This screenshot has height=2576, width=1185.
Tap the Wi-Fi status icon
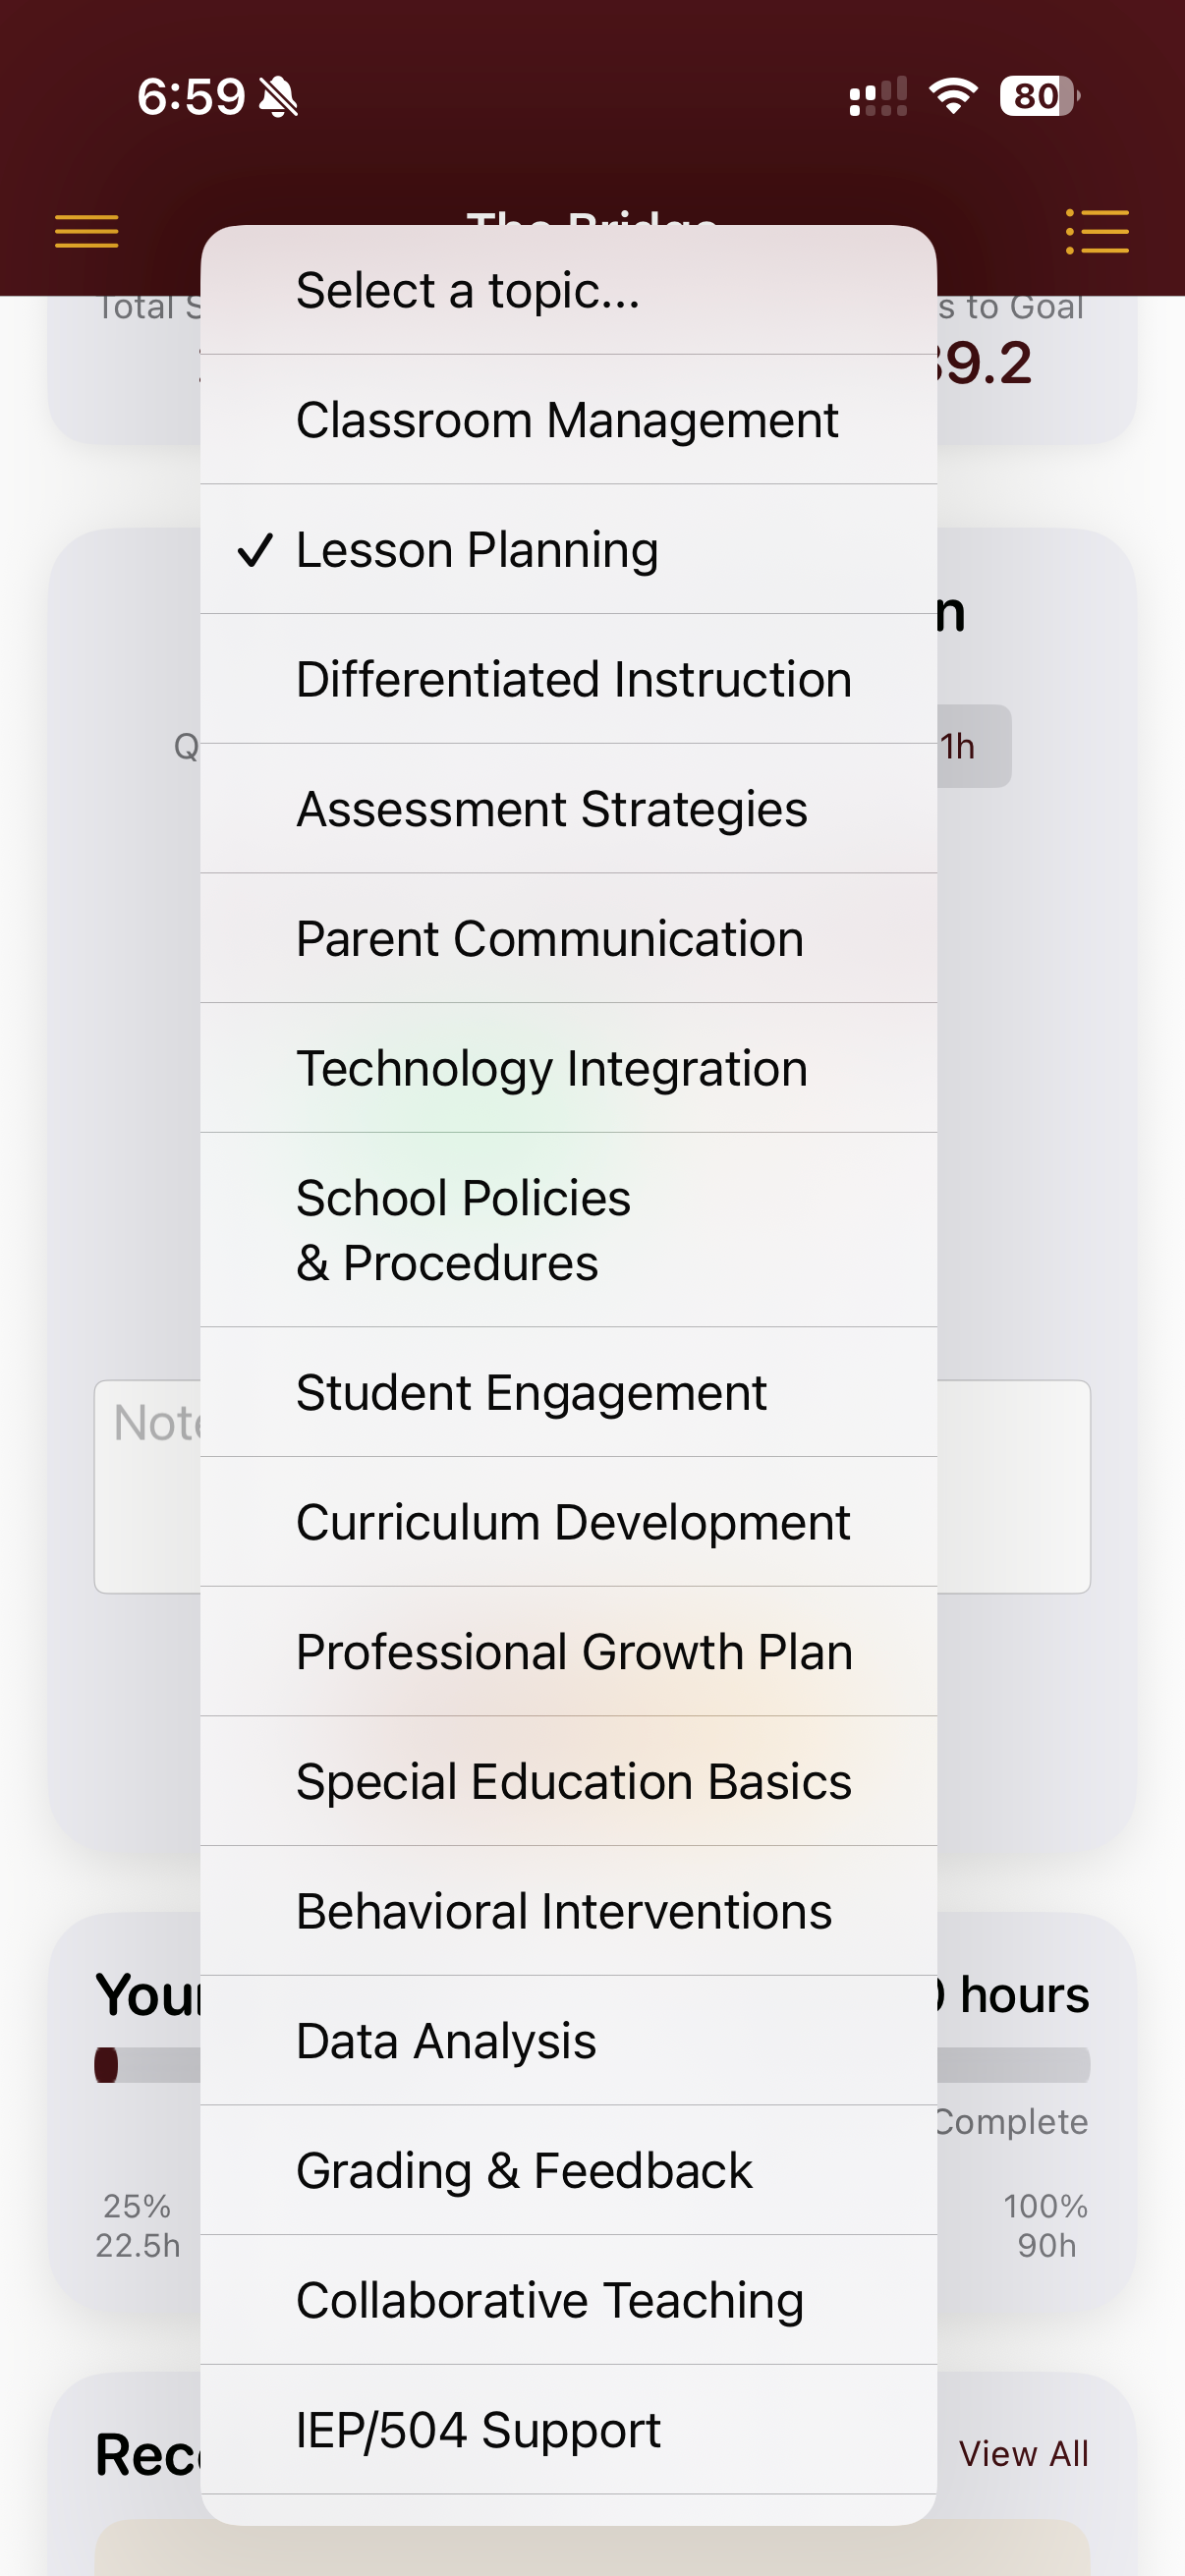952,96
